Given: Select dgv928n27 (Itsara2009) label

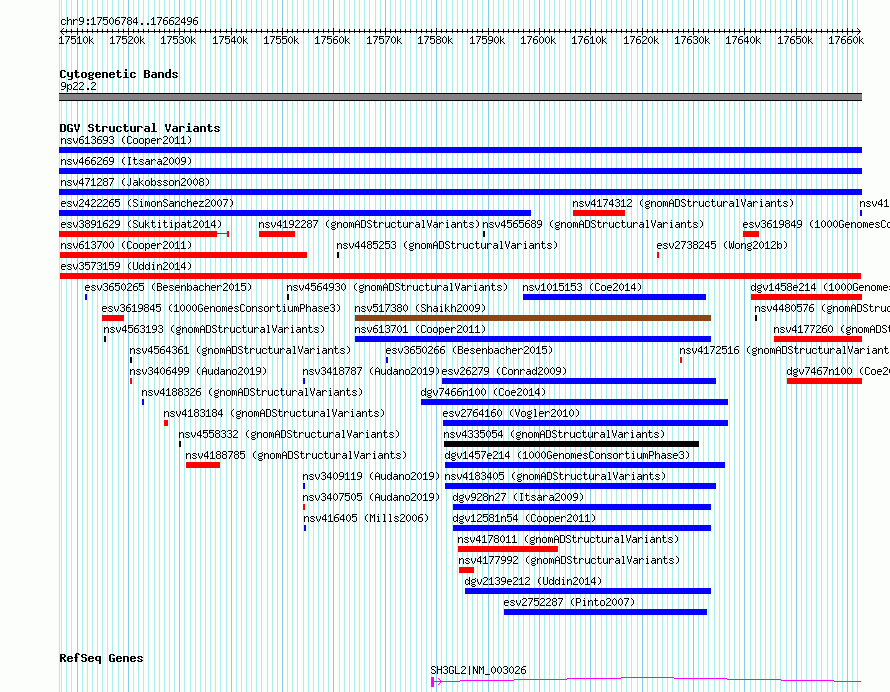Looking at the screenshot, I should point(519,497).
